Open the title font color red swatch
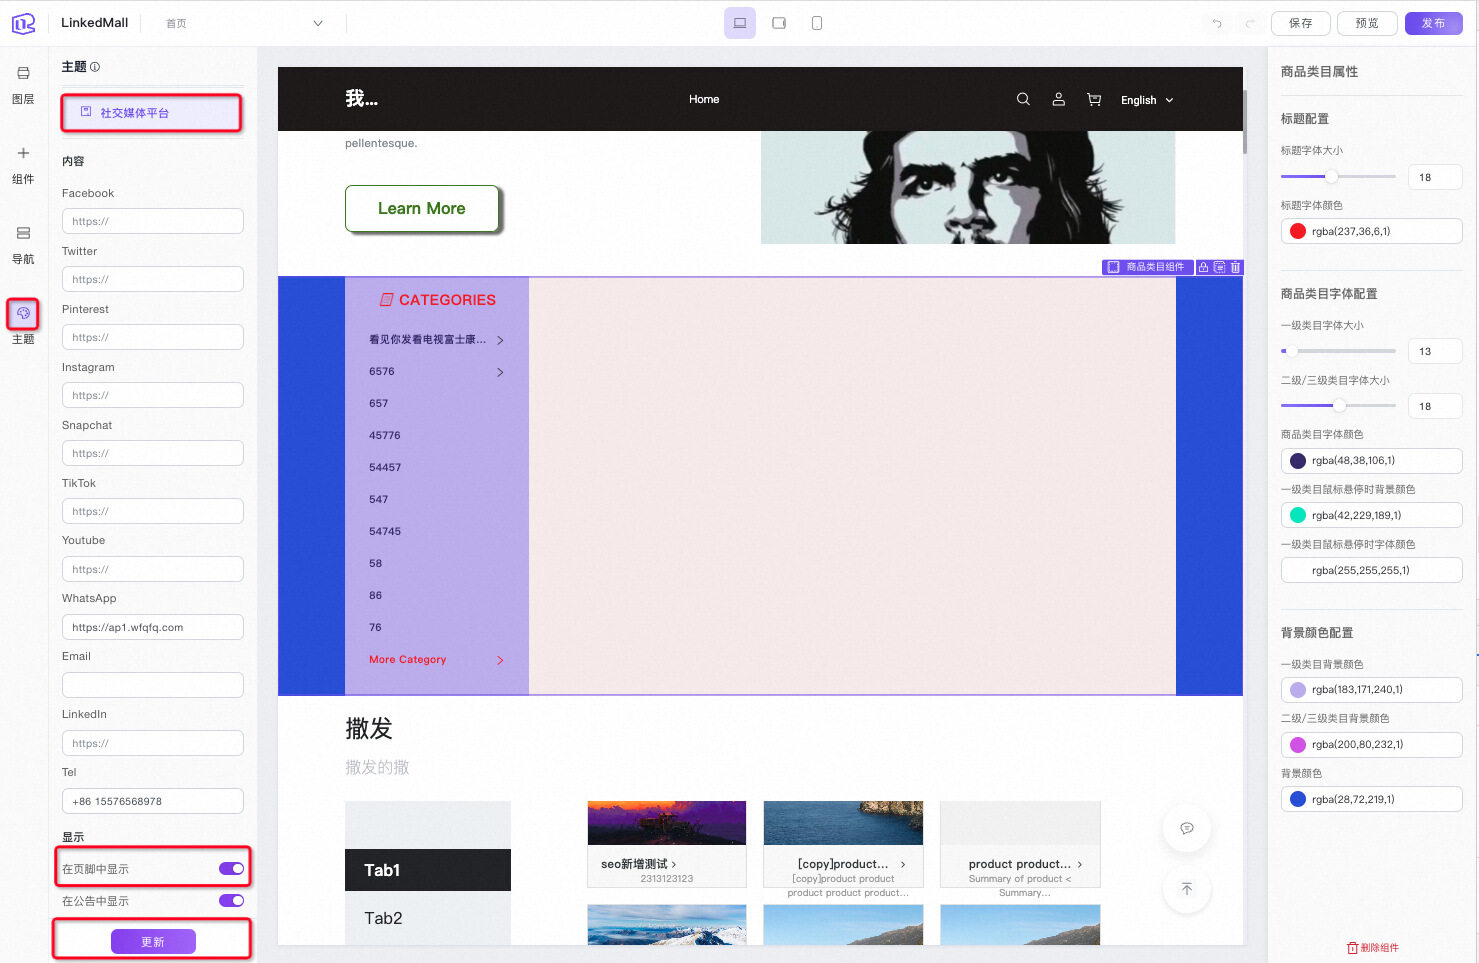This screenshot has width=1479, height=963. coord(1298,232)
